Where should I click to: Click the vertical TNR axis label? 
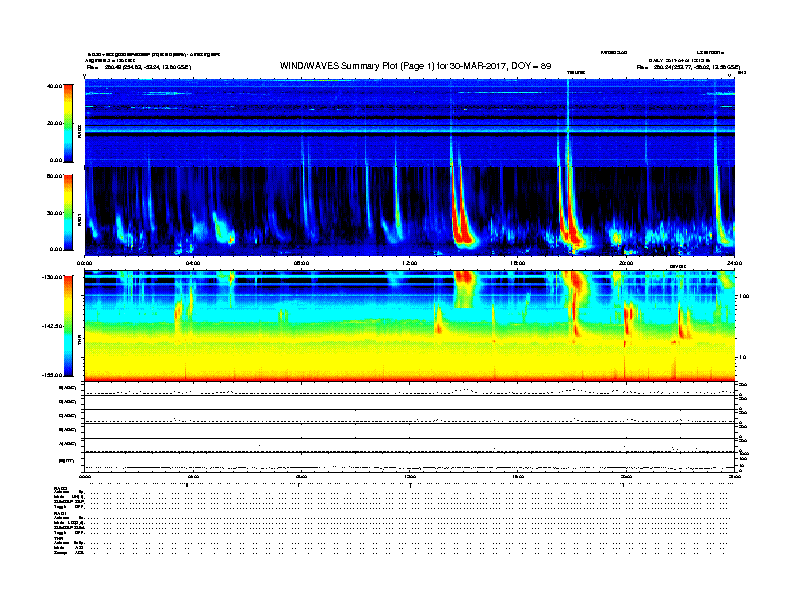click(x=79, y=341)
